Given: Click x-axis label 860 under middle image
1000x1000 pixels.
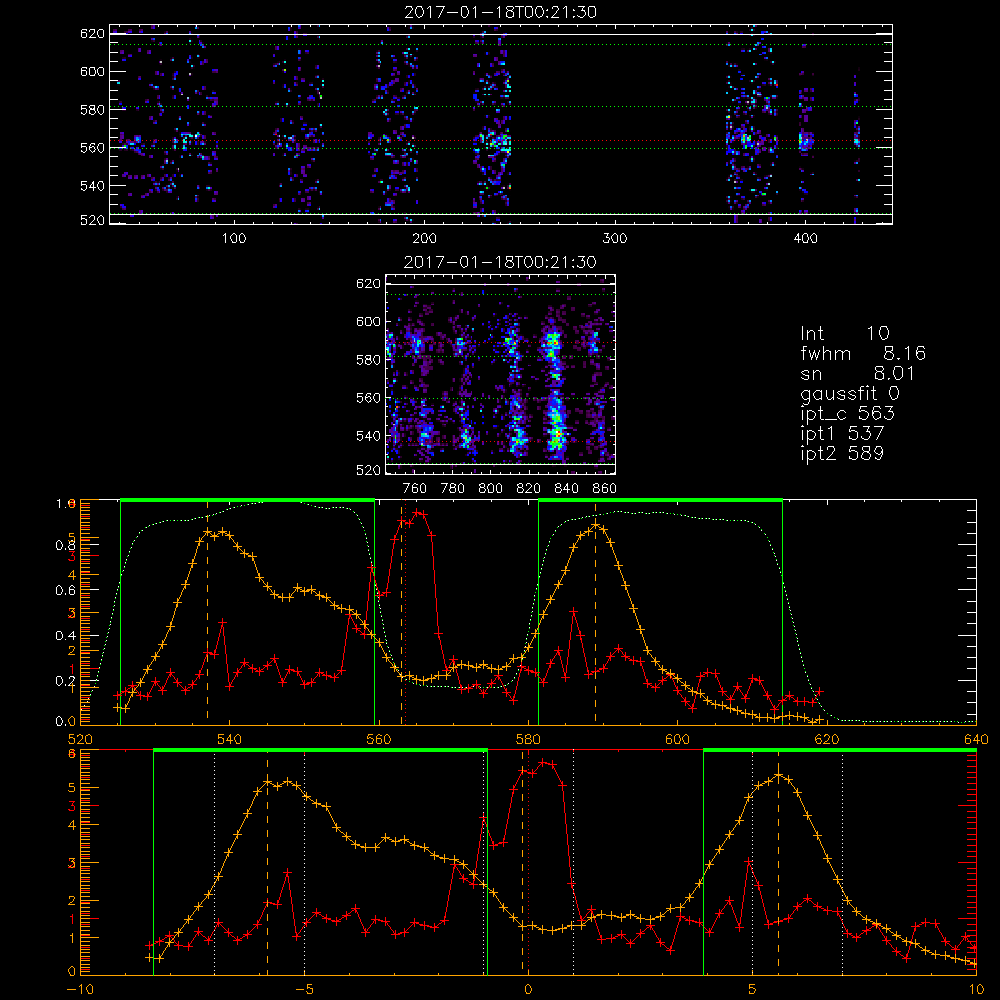Looking at the screenshot, I should pos(605,489).
